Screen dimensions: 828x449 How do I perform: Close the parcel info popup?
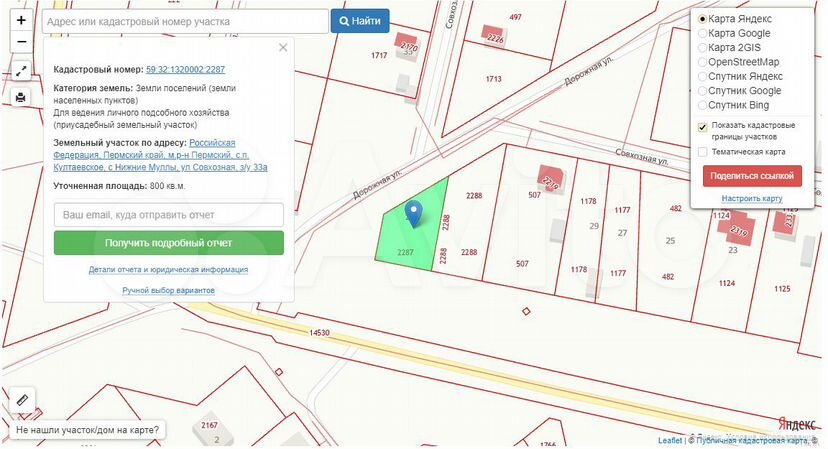[x=283, y=47]
